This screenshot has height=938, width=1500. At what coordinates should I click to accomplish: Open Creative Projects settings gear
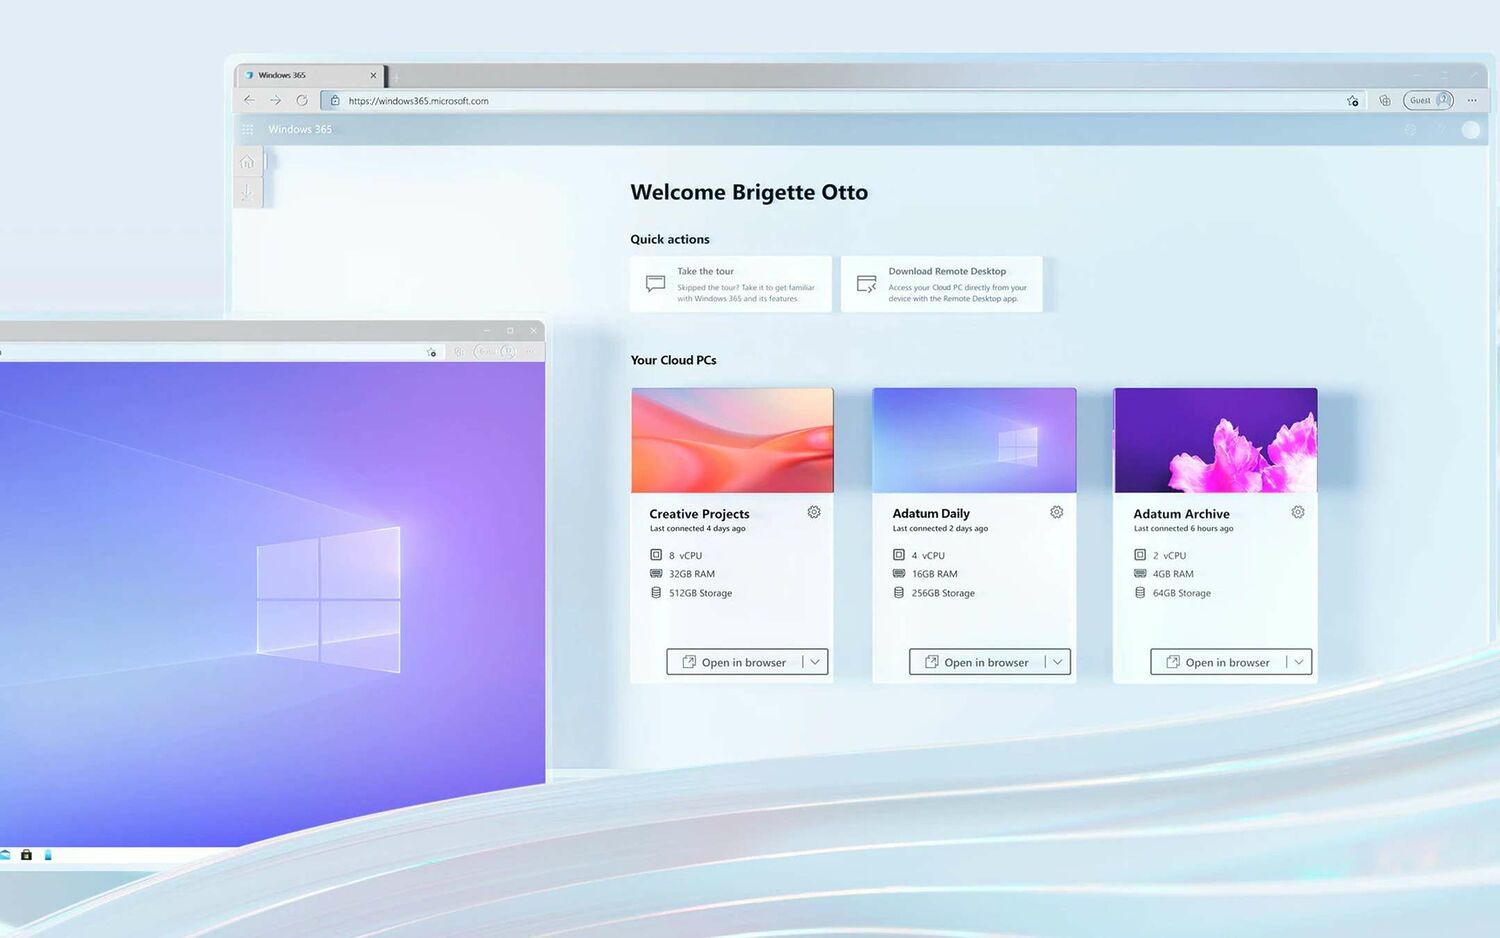pos(814,512)
